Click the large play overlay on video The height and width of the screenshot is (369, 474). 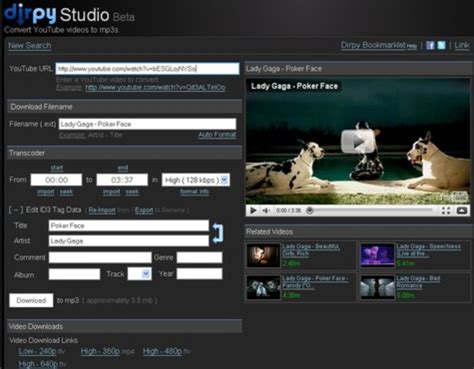(x=358, y=141)
